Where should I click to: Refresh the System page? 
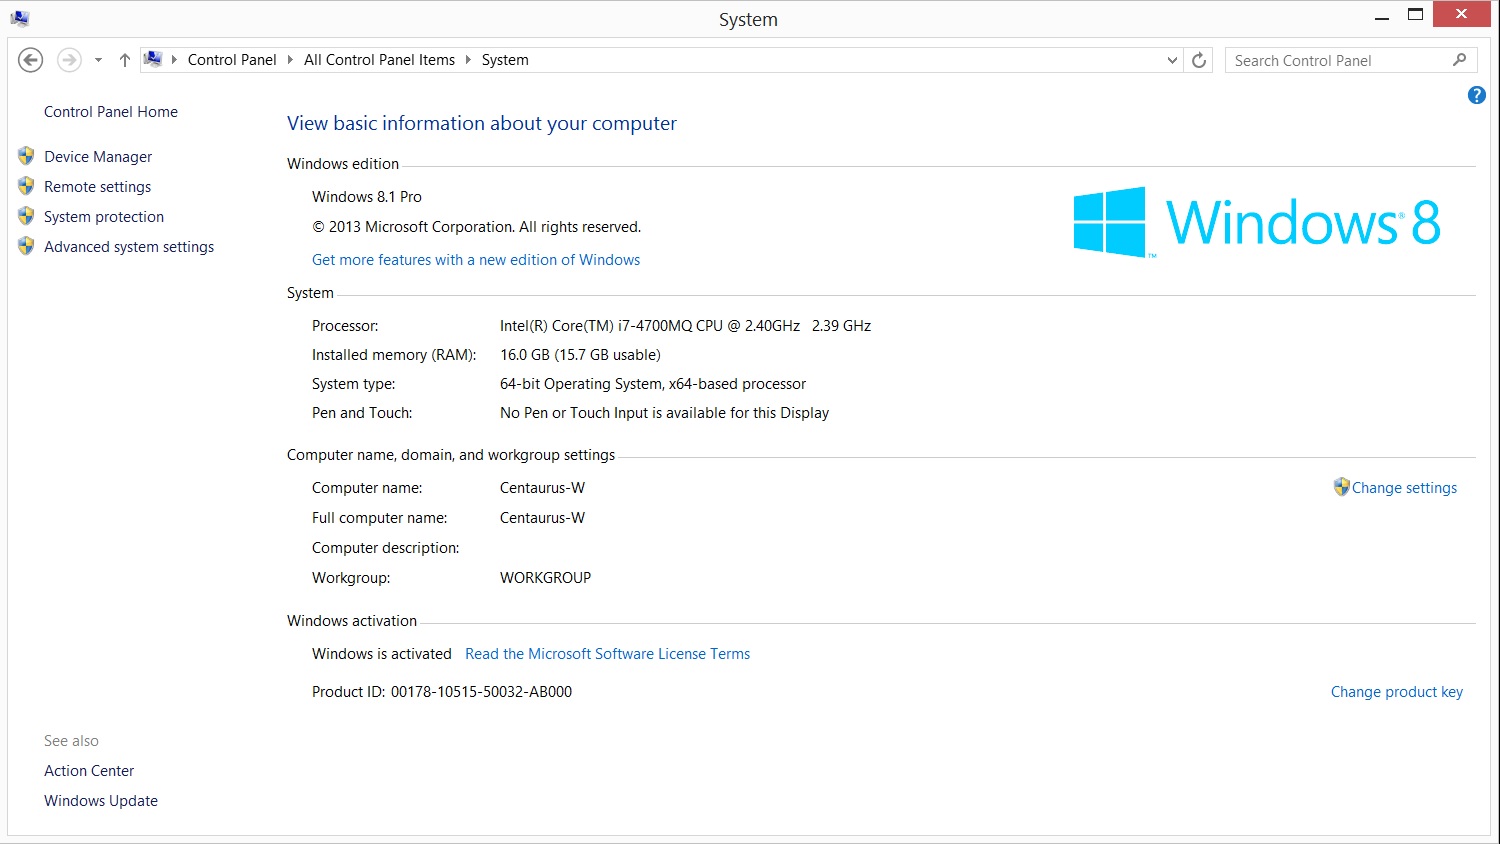tap(1199, 60)
